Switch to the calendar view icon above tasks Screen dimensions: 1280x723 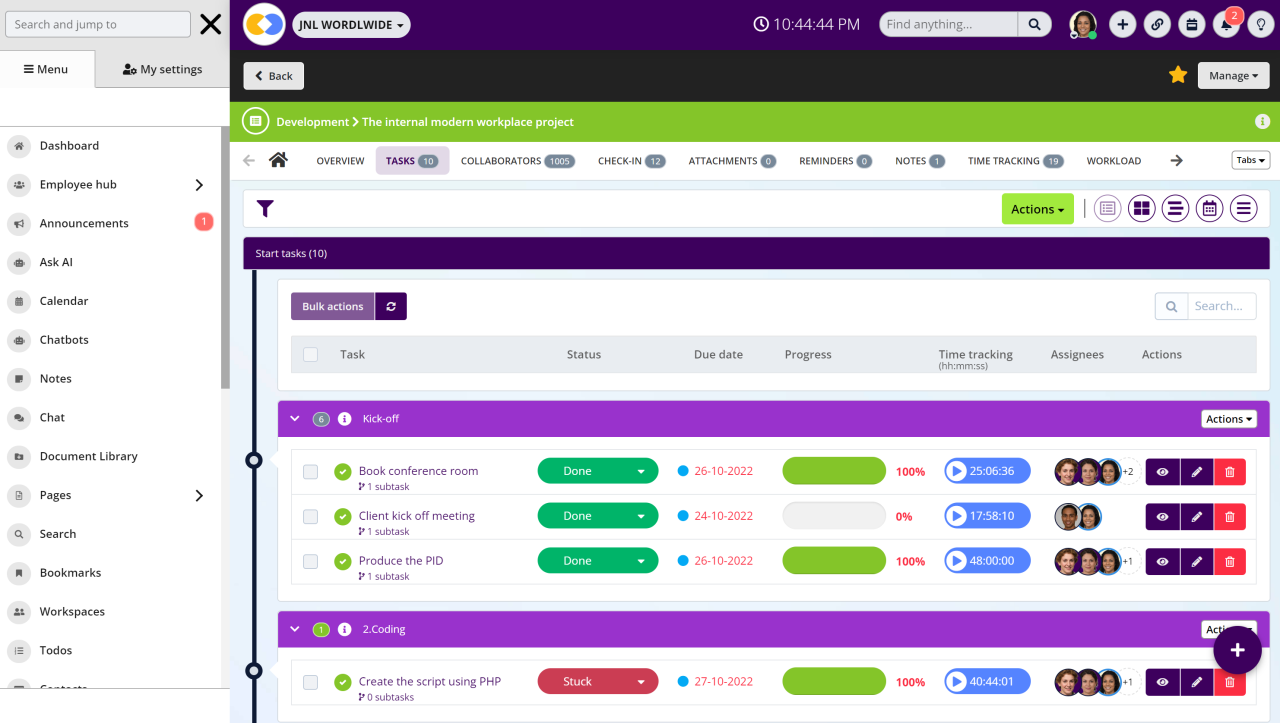tap(1209, 208)
